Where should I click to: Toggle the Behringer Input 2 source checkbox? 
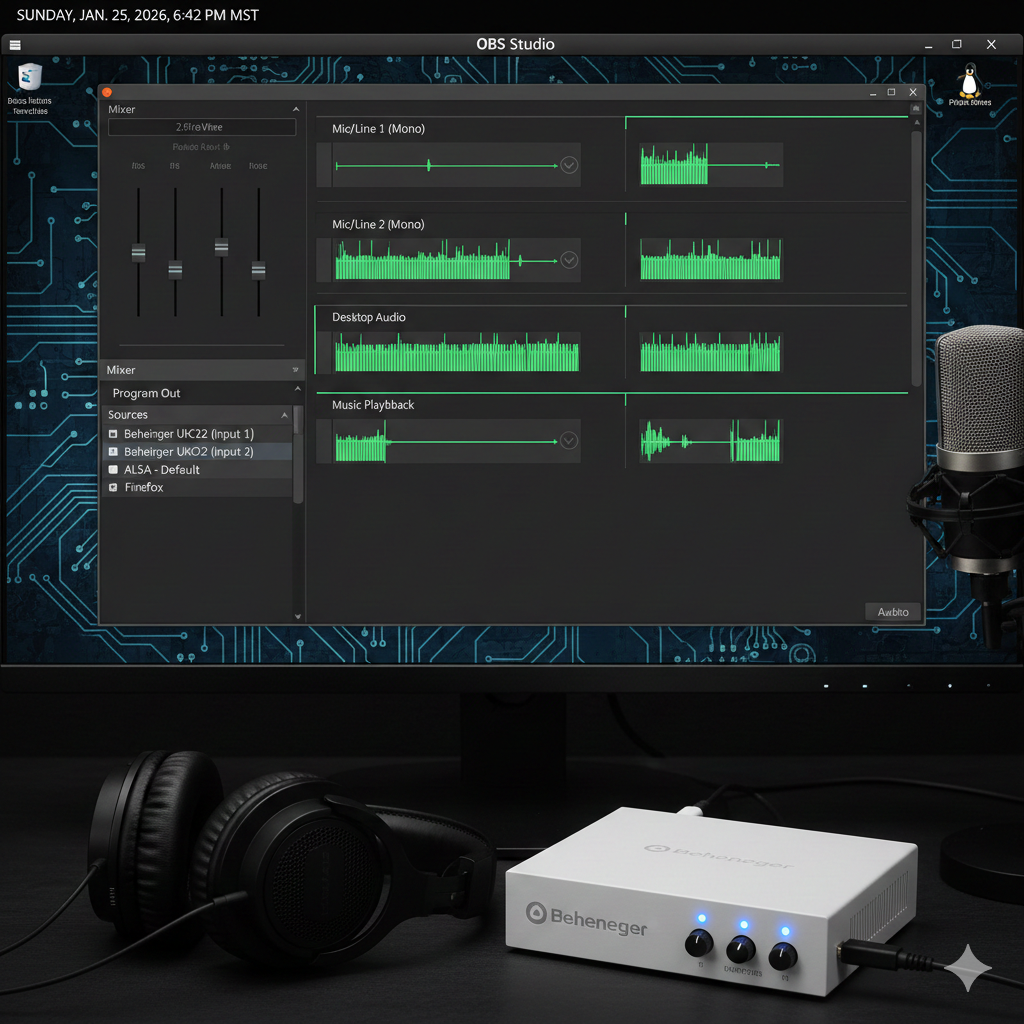click(x=113, y=452)
